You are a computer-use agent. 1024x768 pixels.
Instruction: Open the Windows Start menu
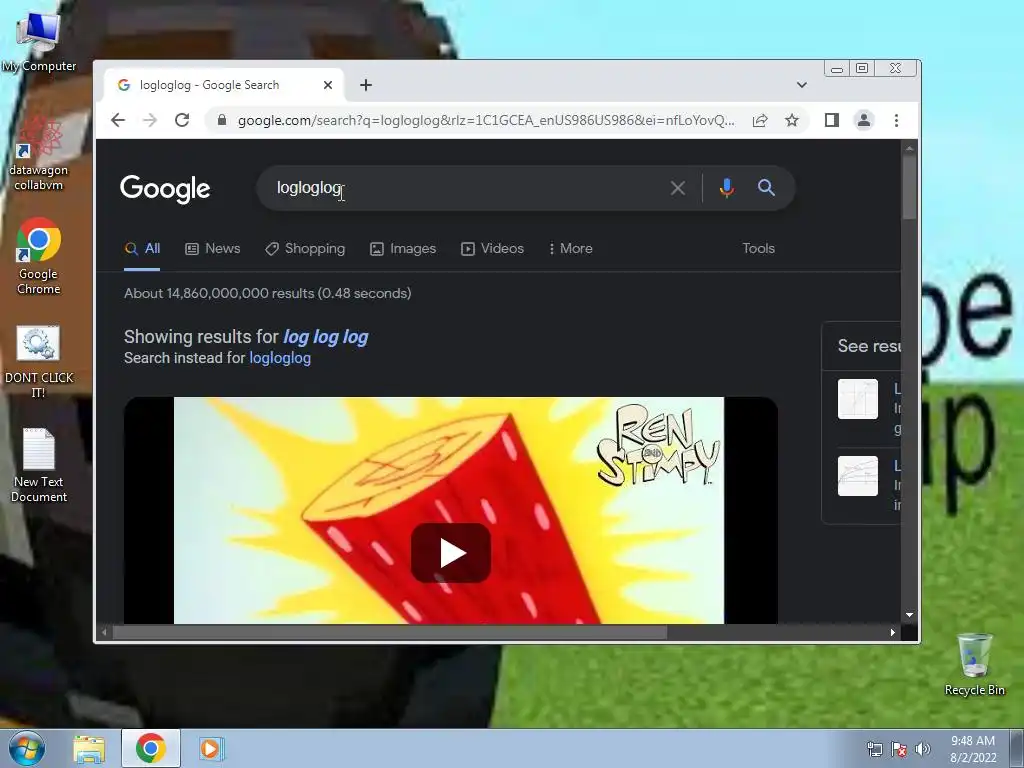(25, 748)
